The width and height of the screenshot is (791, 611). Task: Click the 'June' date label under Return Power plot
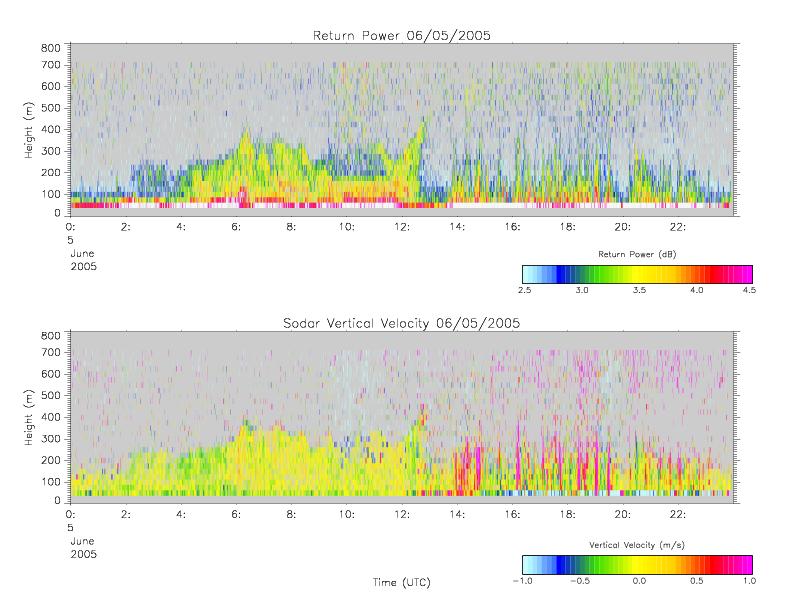click(82, 254)
